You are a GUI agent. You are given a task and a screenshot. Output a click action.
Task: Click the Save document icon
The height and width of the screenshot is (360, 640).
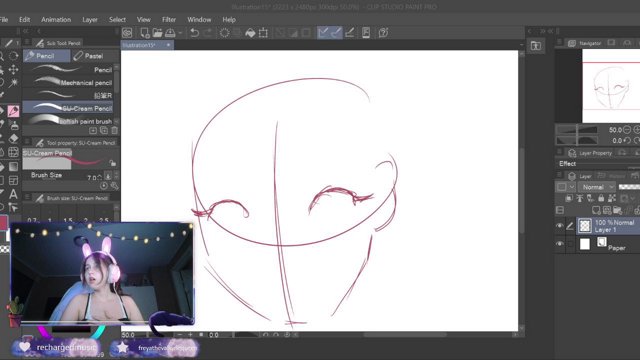pos(170,33)
